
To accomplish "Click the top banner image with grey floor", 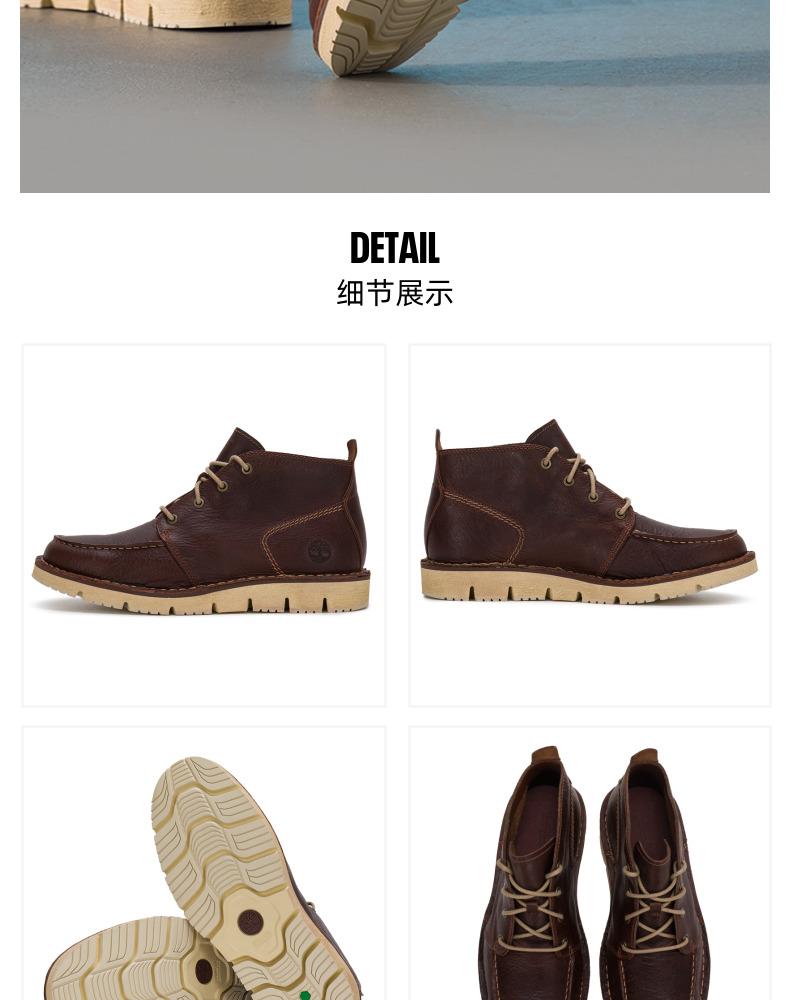I will coord(395,96).
